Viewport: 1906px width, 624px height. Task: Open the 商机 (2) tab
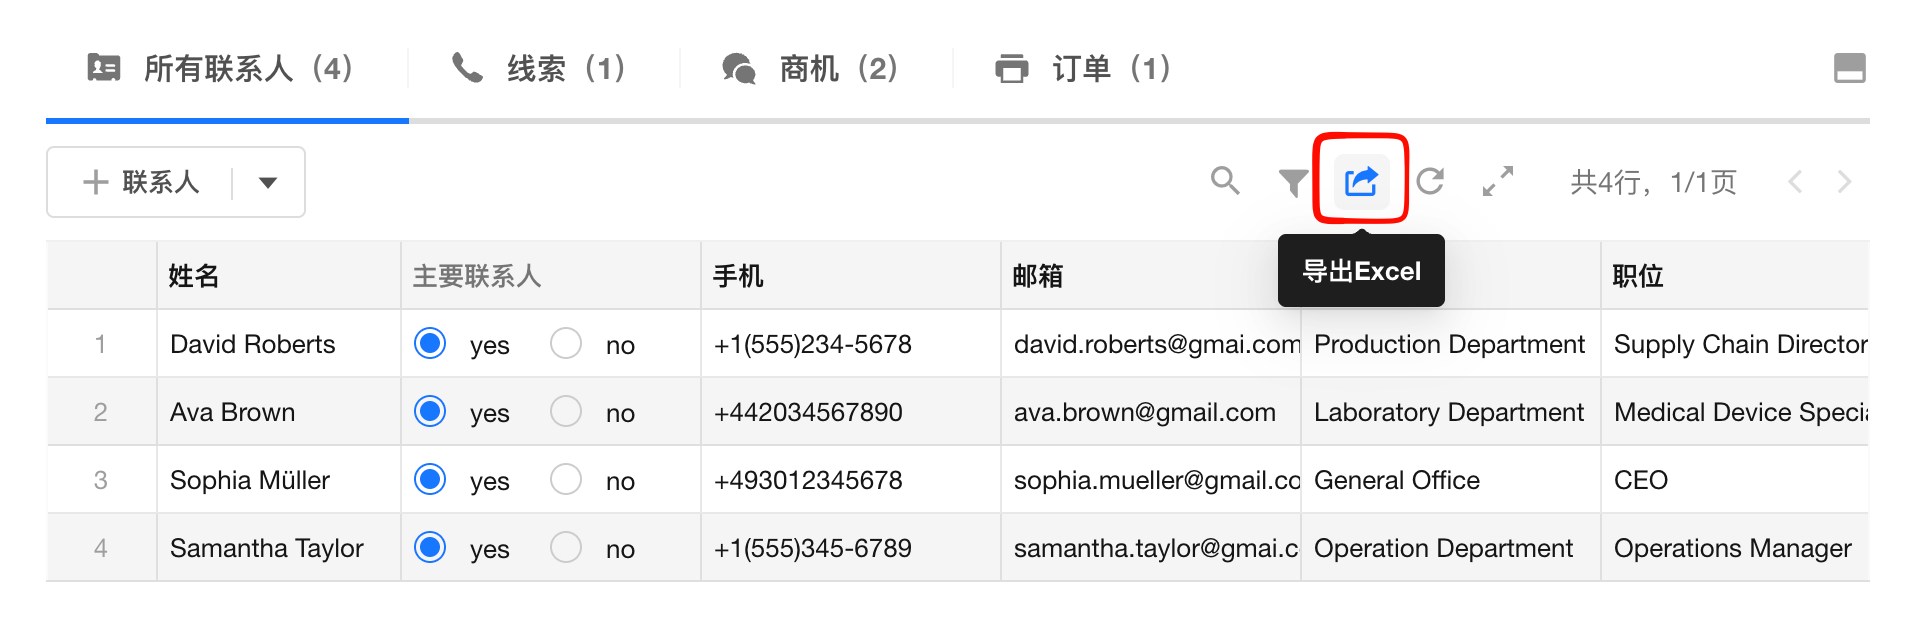tap(811, 68)
